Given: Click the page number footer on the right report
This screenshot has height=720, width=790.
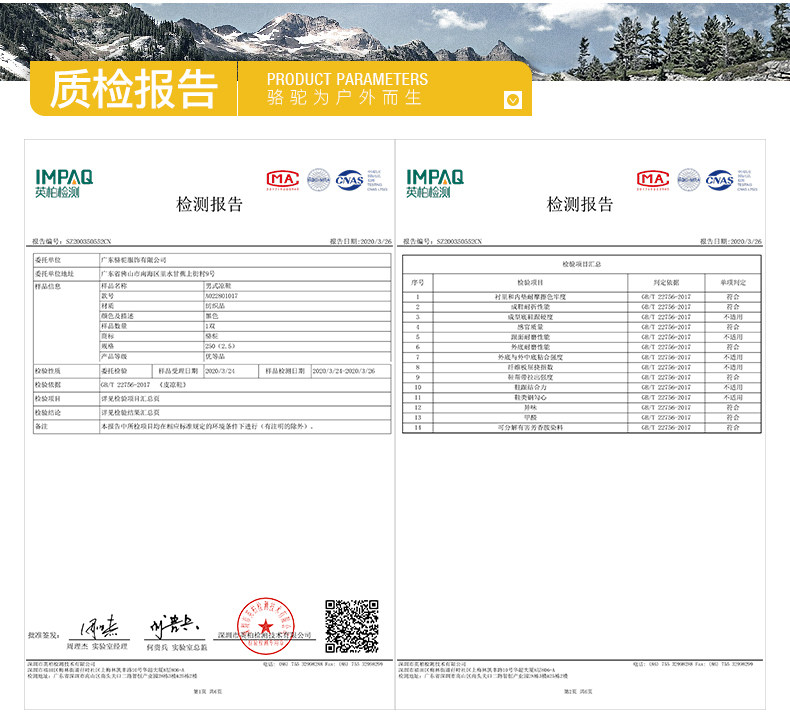Looking at the screenshot, I should tap(578, 692).
